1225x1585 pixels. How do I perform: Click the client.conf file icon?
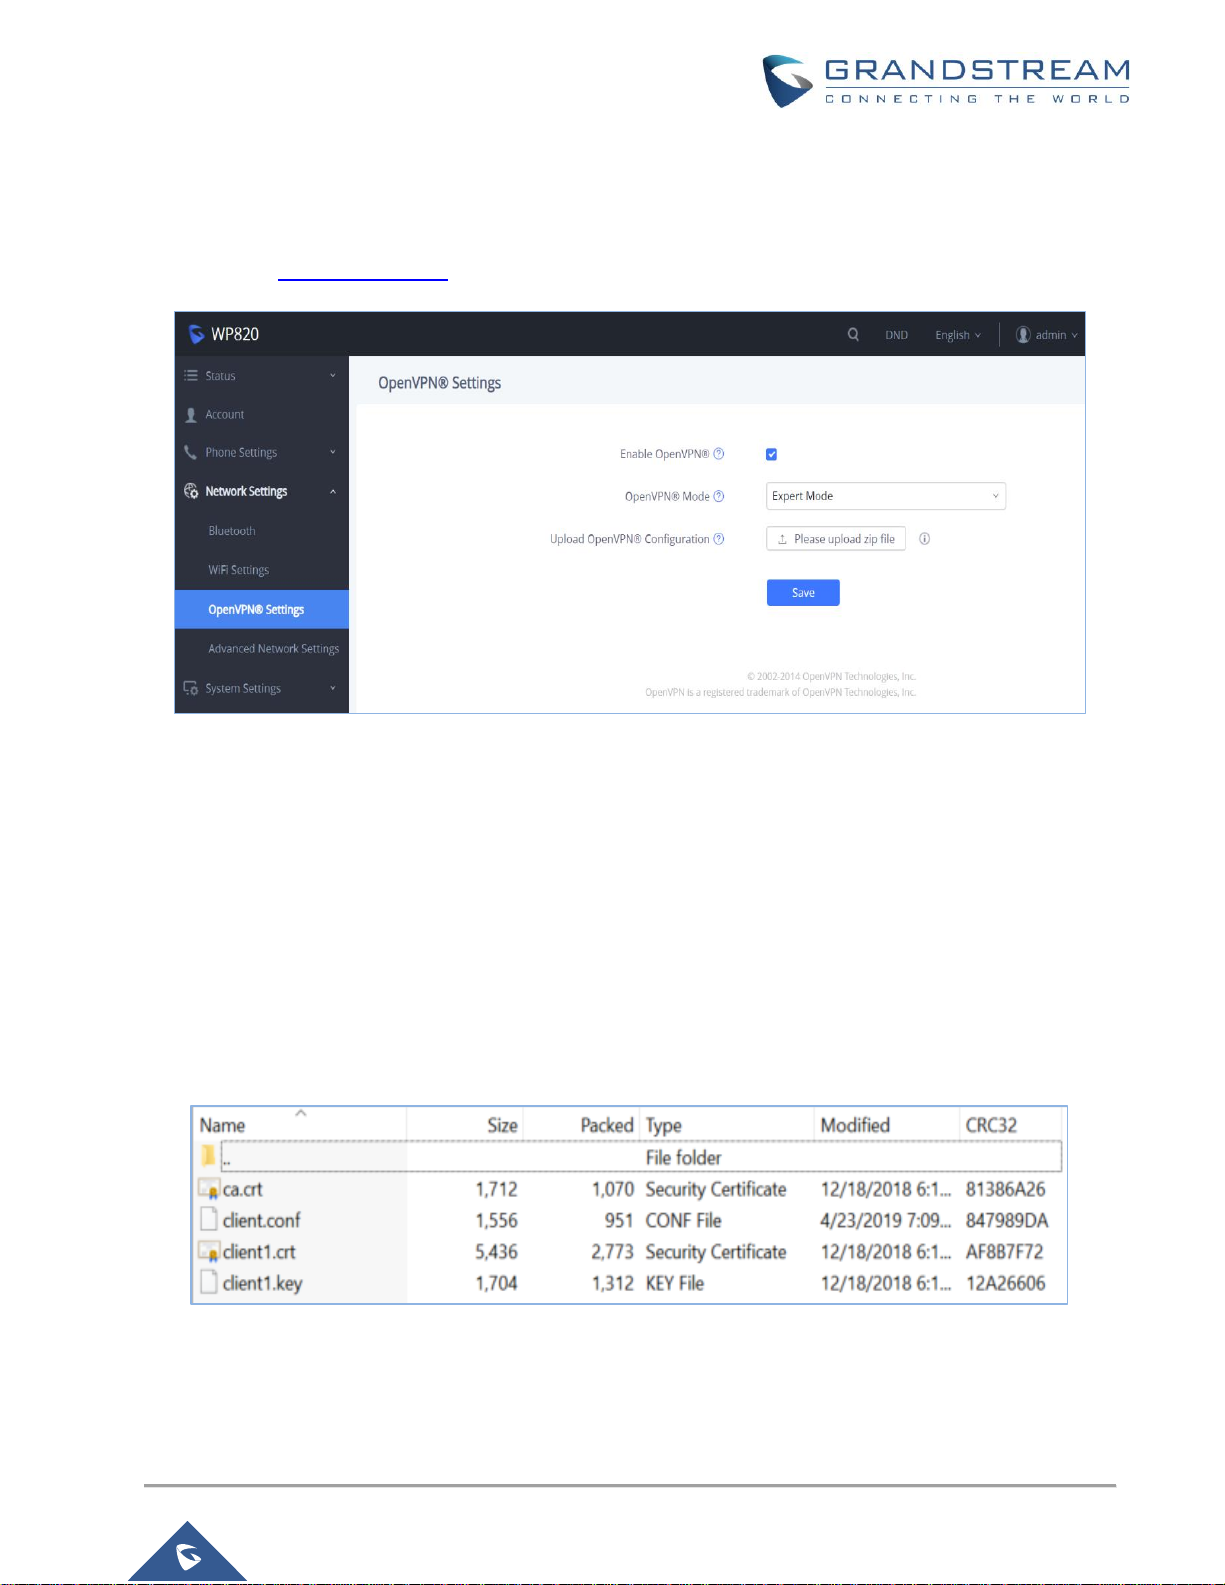click(x=209, y=1220)
